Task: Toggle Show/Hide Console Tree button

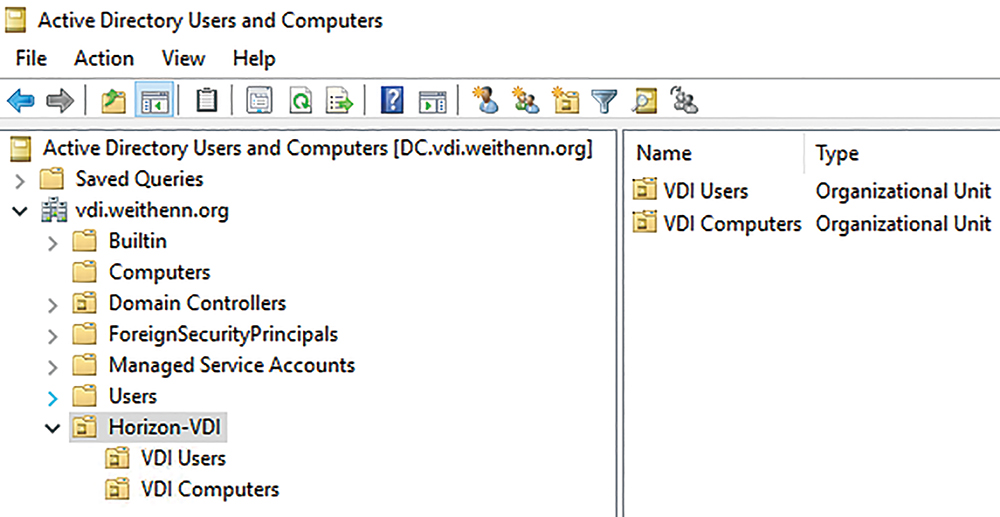Action: point(154,101)
